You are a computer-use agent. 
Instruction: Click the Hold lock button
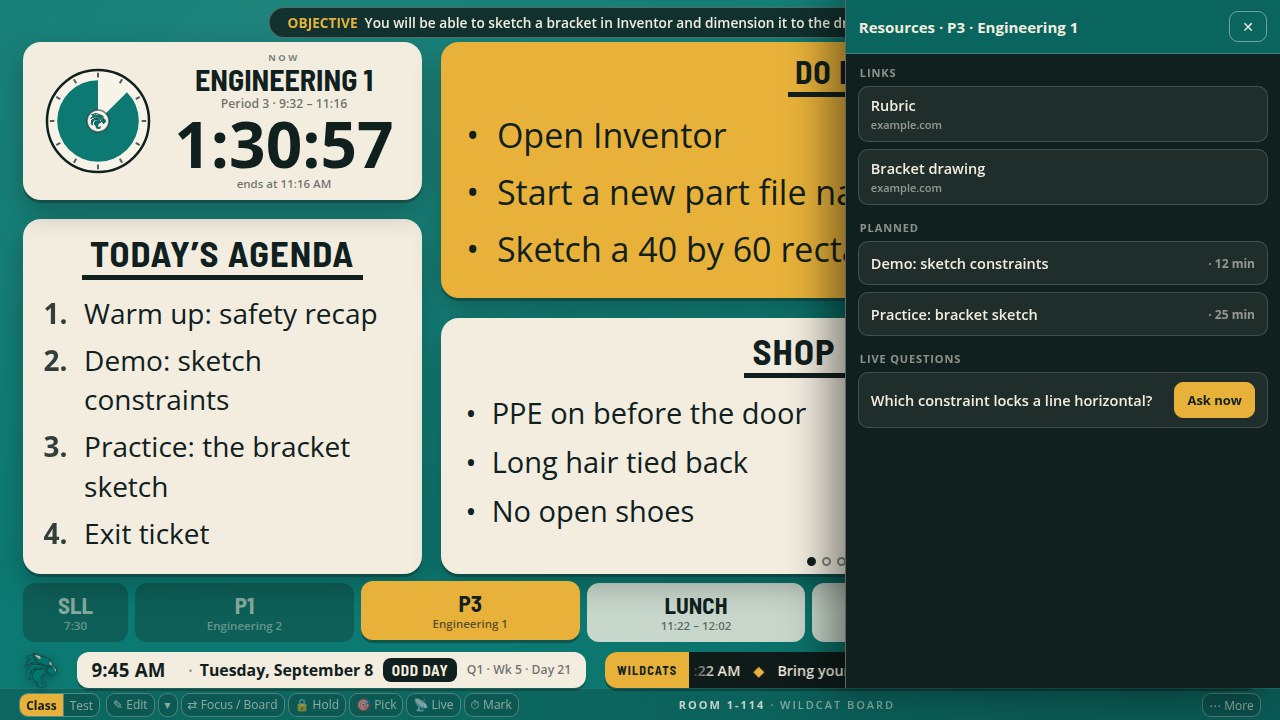pyautogui.click(x=317, y=705)
